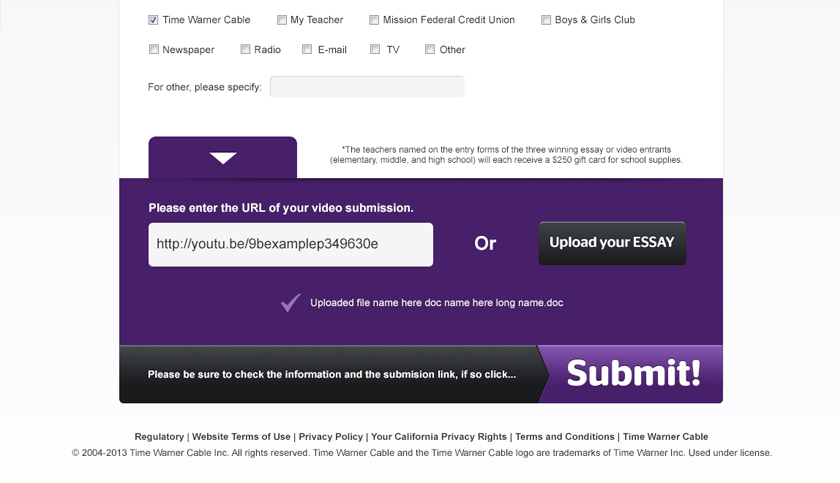Click the white down-arrow tab
This screenshot has width=840, height=483.
[223, 158]
